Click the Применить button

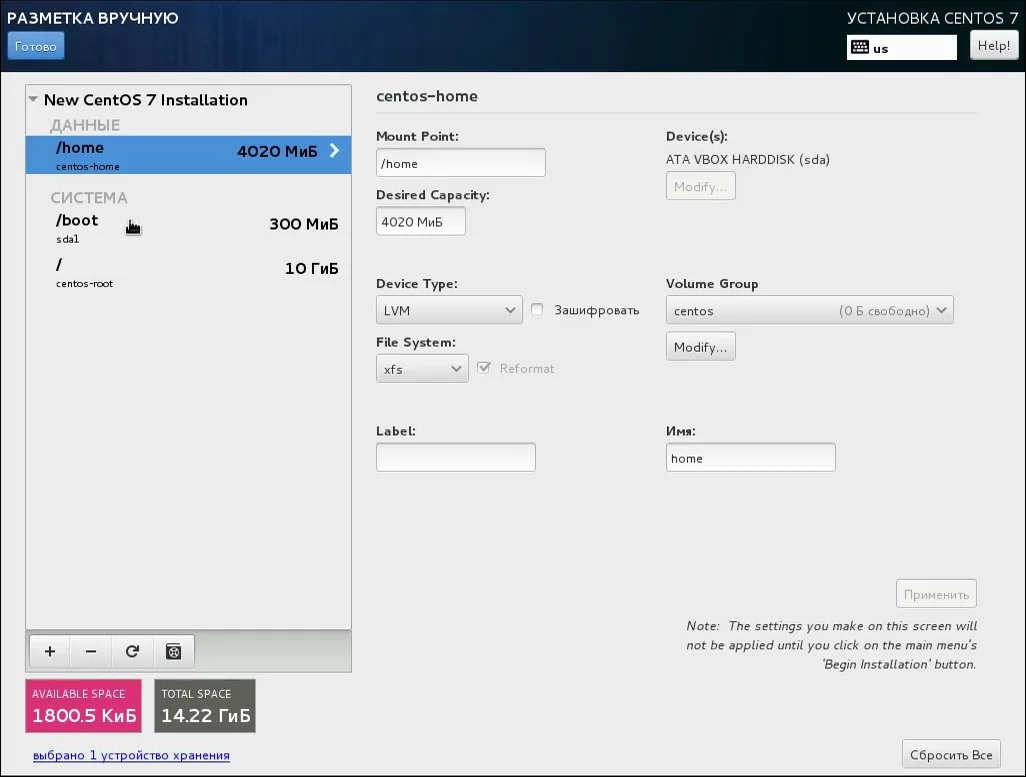pos(936,594)
